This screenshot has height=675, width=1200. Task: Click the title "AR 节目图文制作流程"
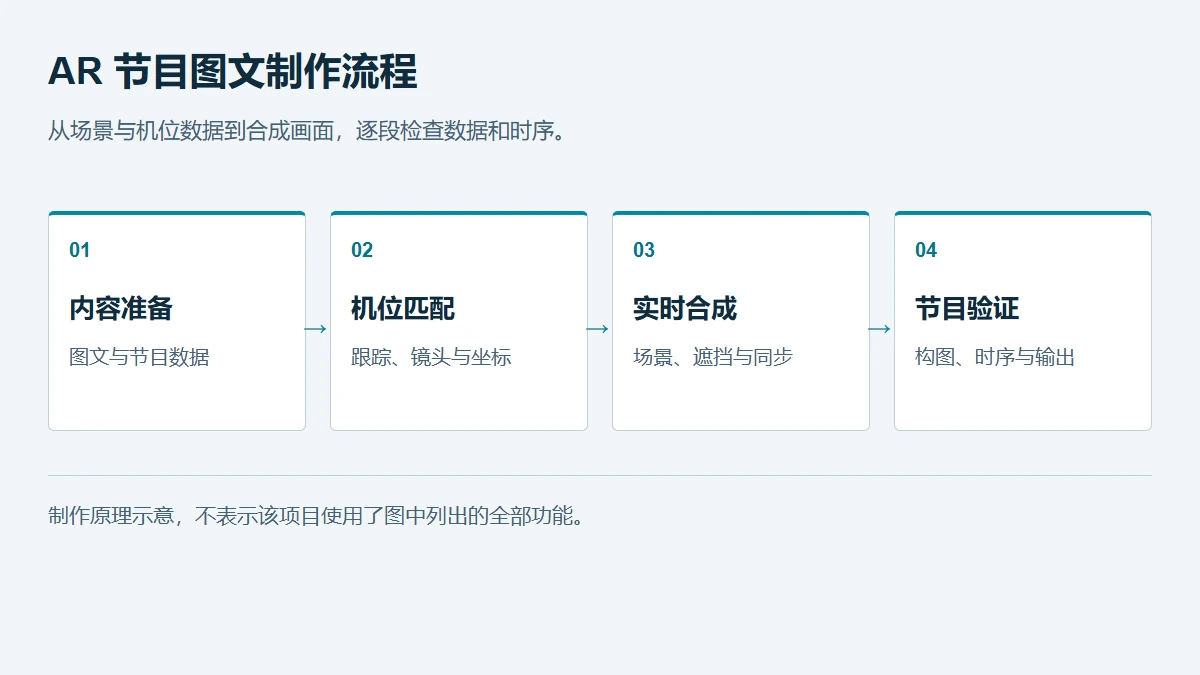coord(232,72)
